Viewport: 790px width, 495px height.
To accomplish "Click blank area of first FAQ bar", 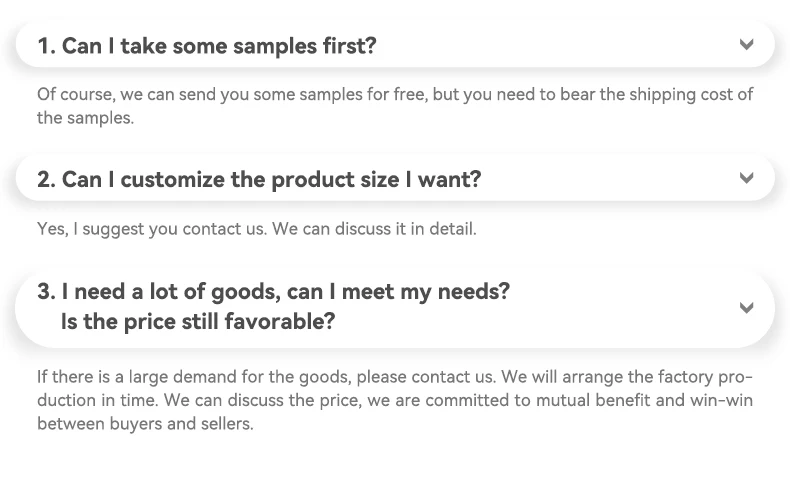I will 554,44.
